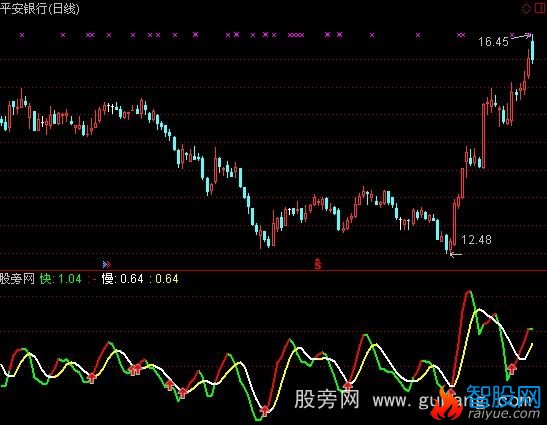The height and width of the screenshot is (425, 547).
Task: Click the green 快: 1.04 indicator value
Action: (61, 279)
